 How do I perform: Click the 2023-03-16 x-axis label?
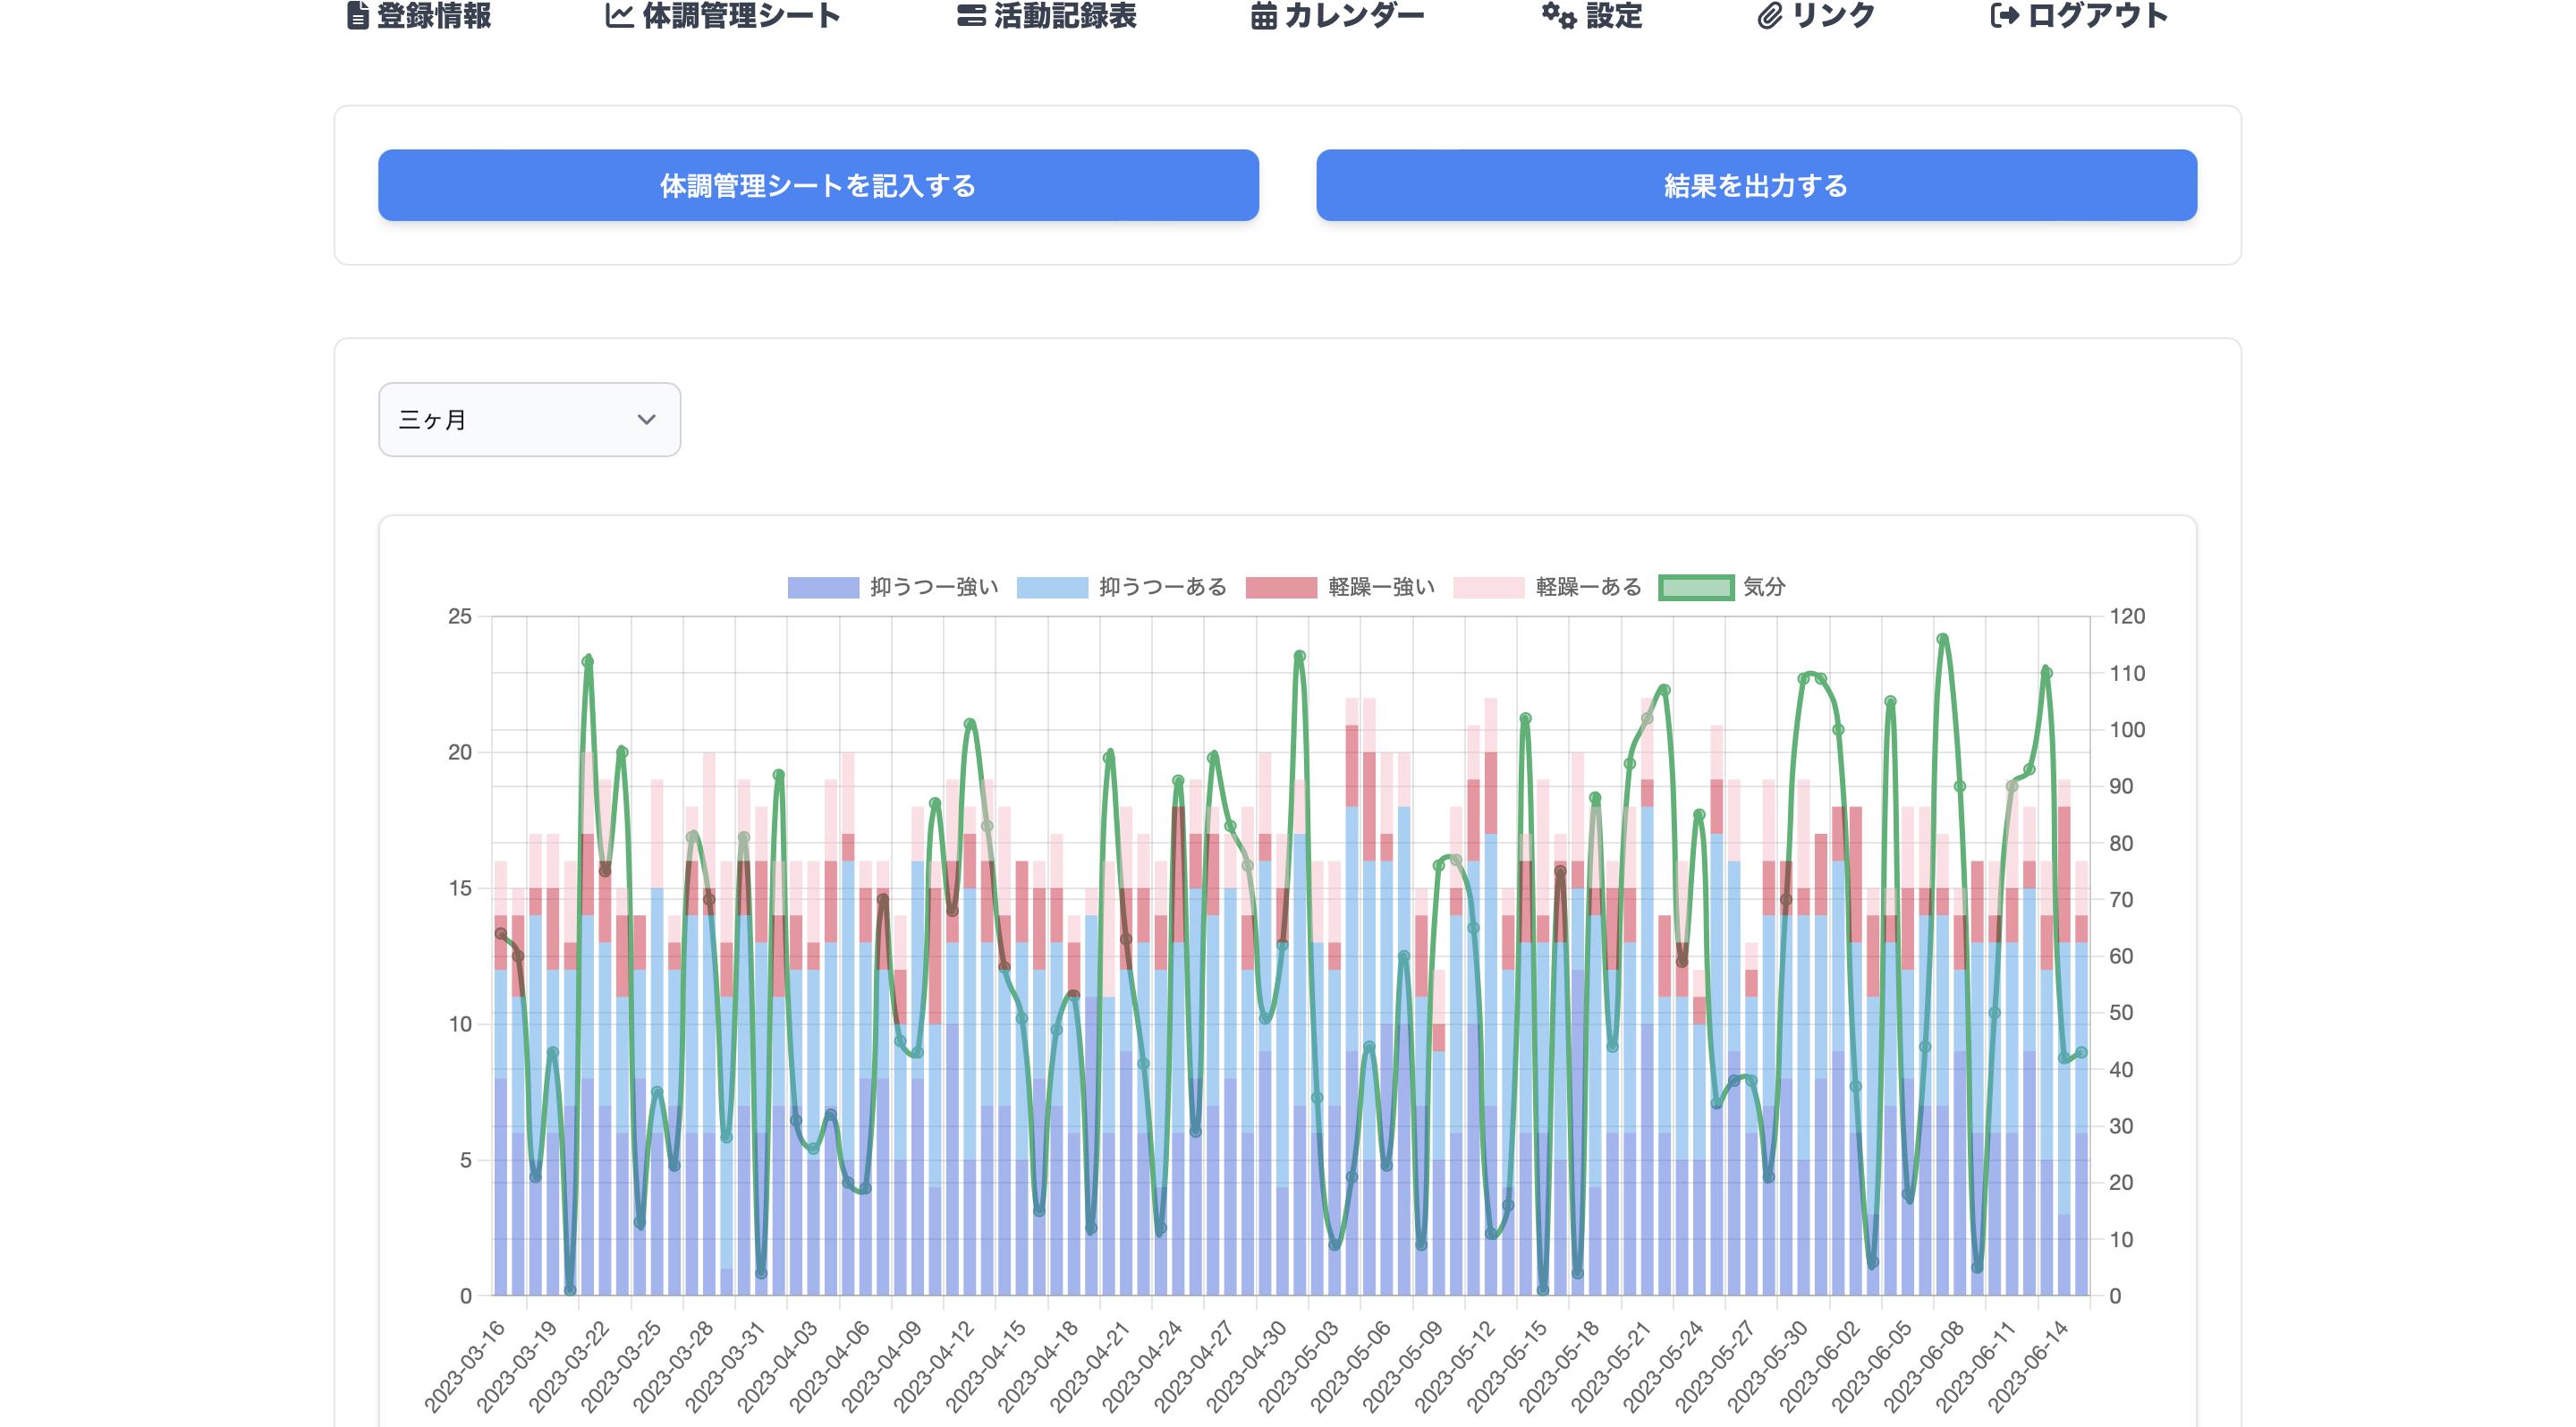click(465, 1366)
